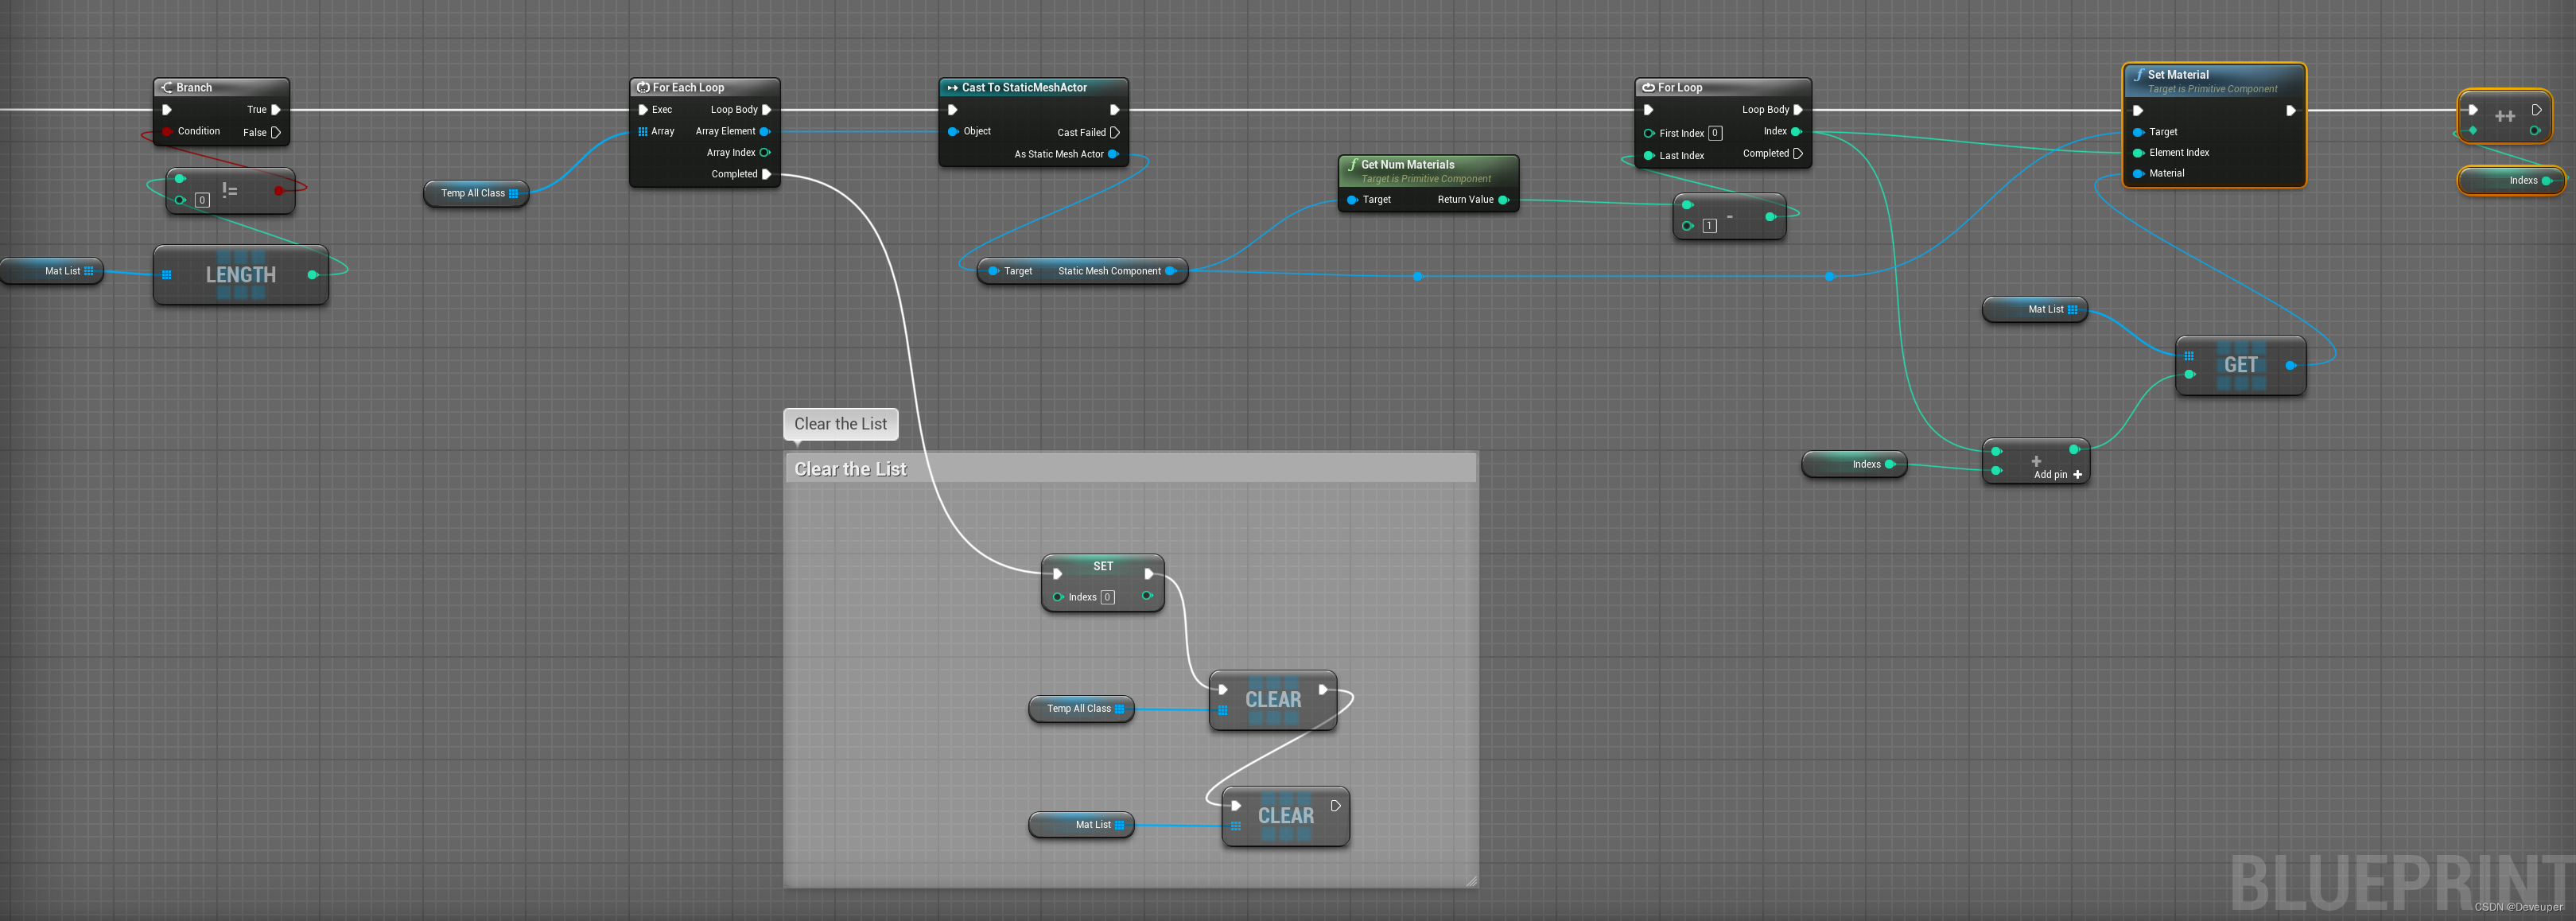Click the Index output pin on For Loop
Viewport: 2576px width, 921px height.
(1795, 131)
